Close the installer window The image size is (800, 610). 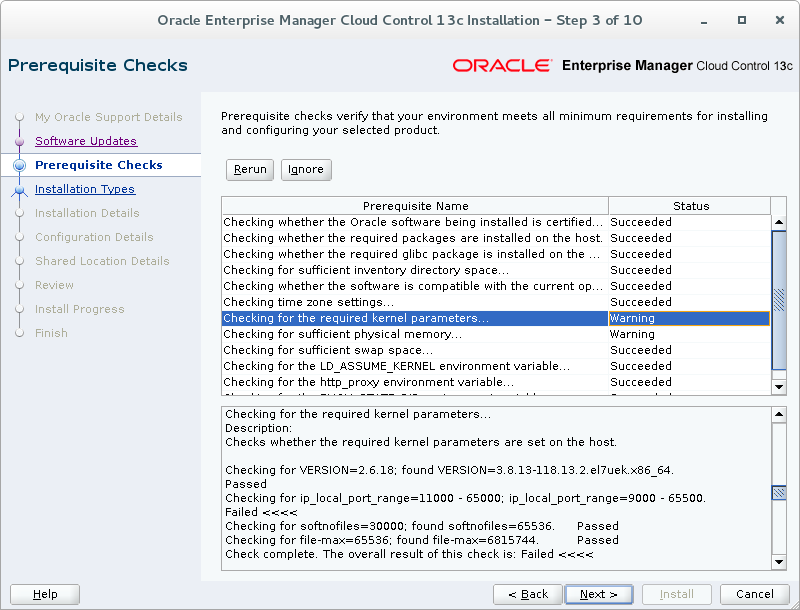[780, 20]
